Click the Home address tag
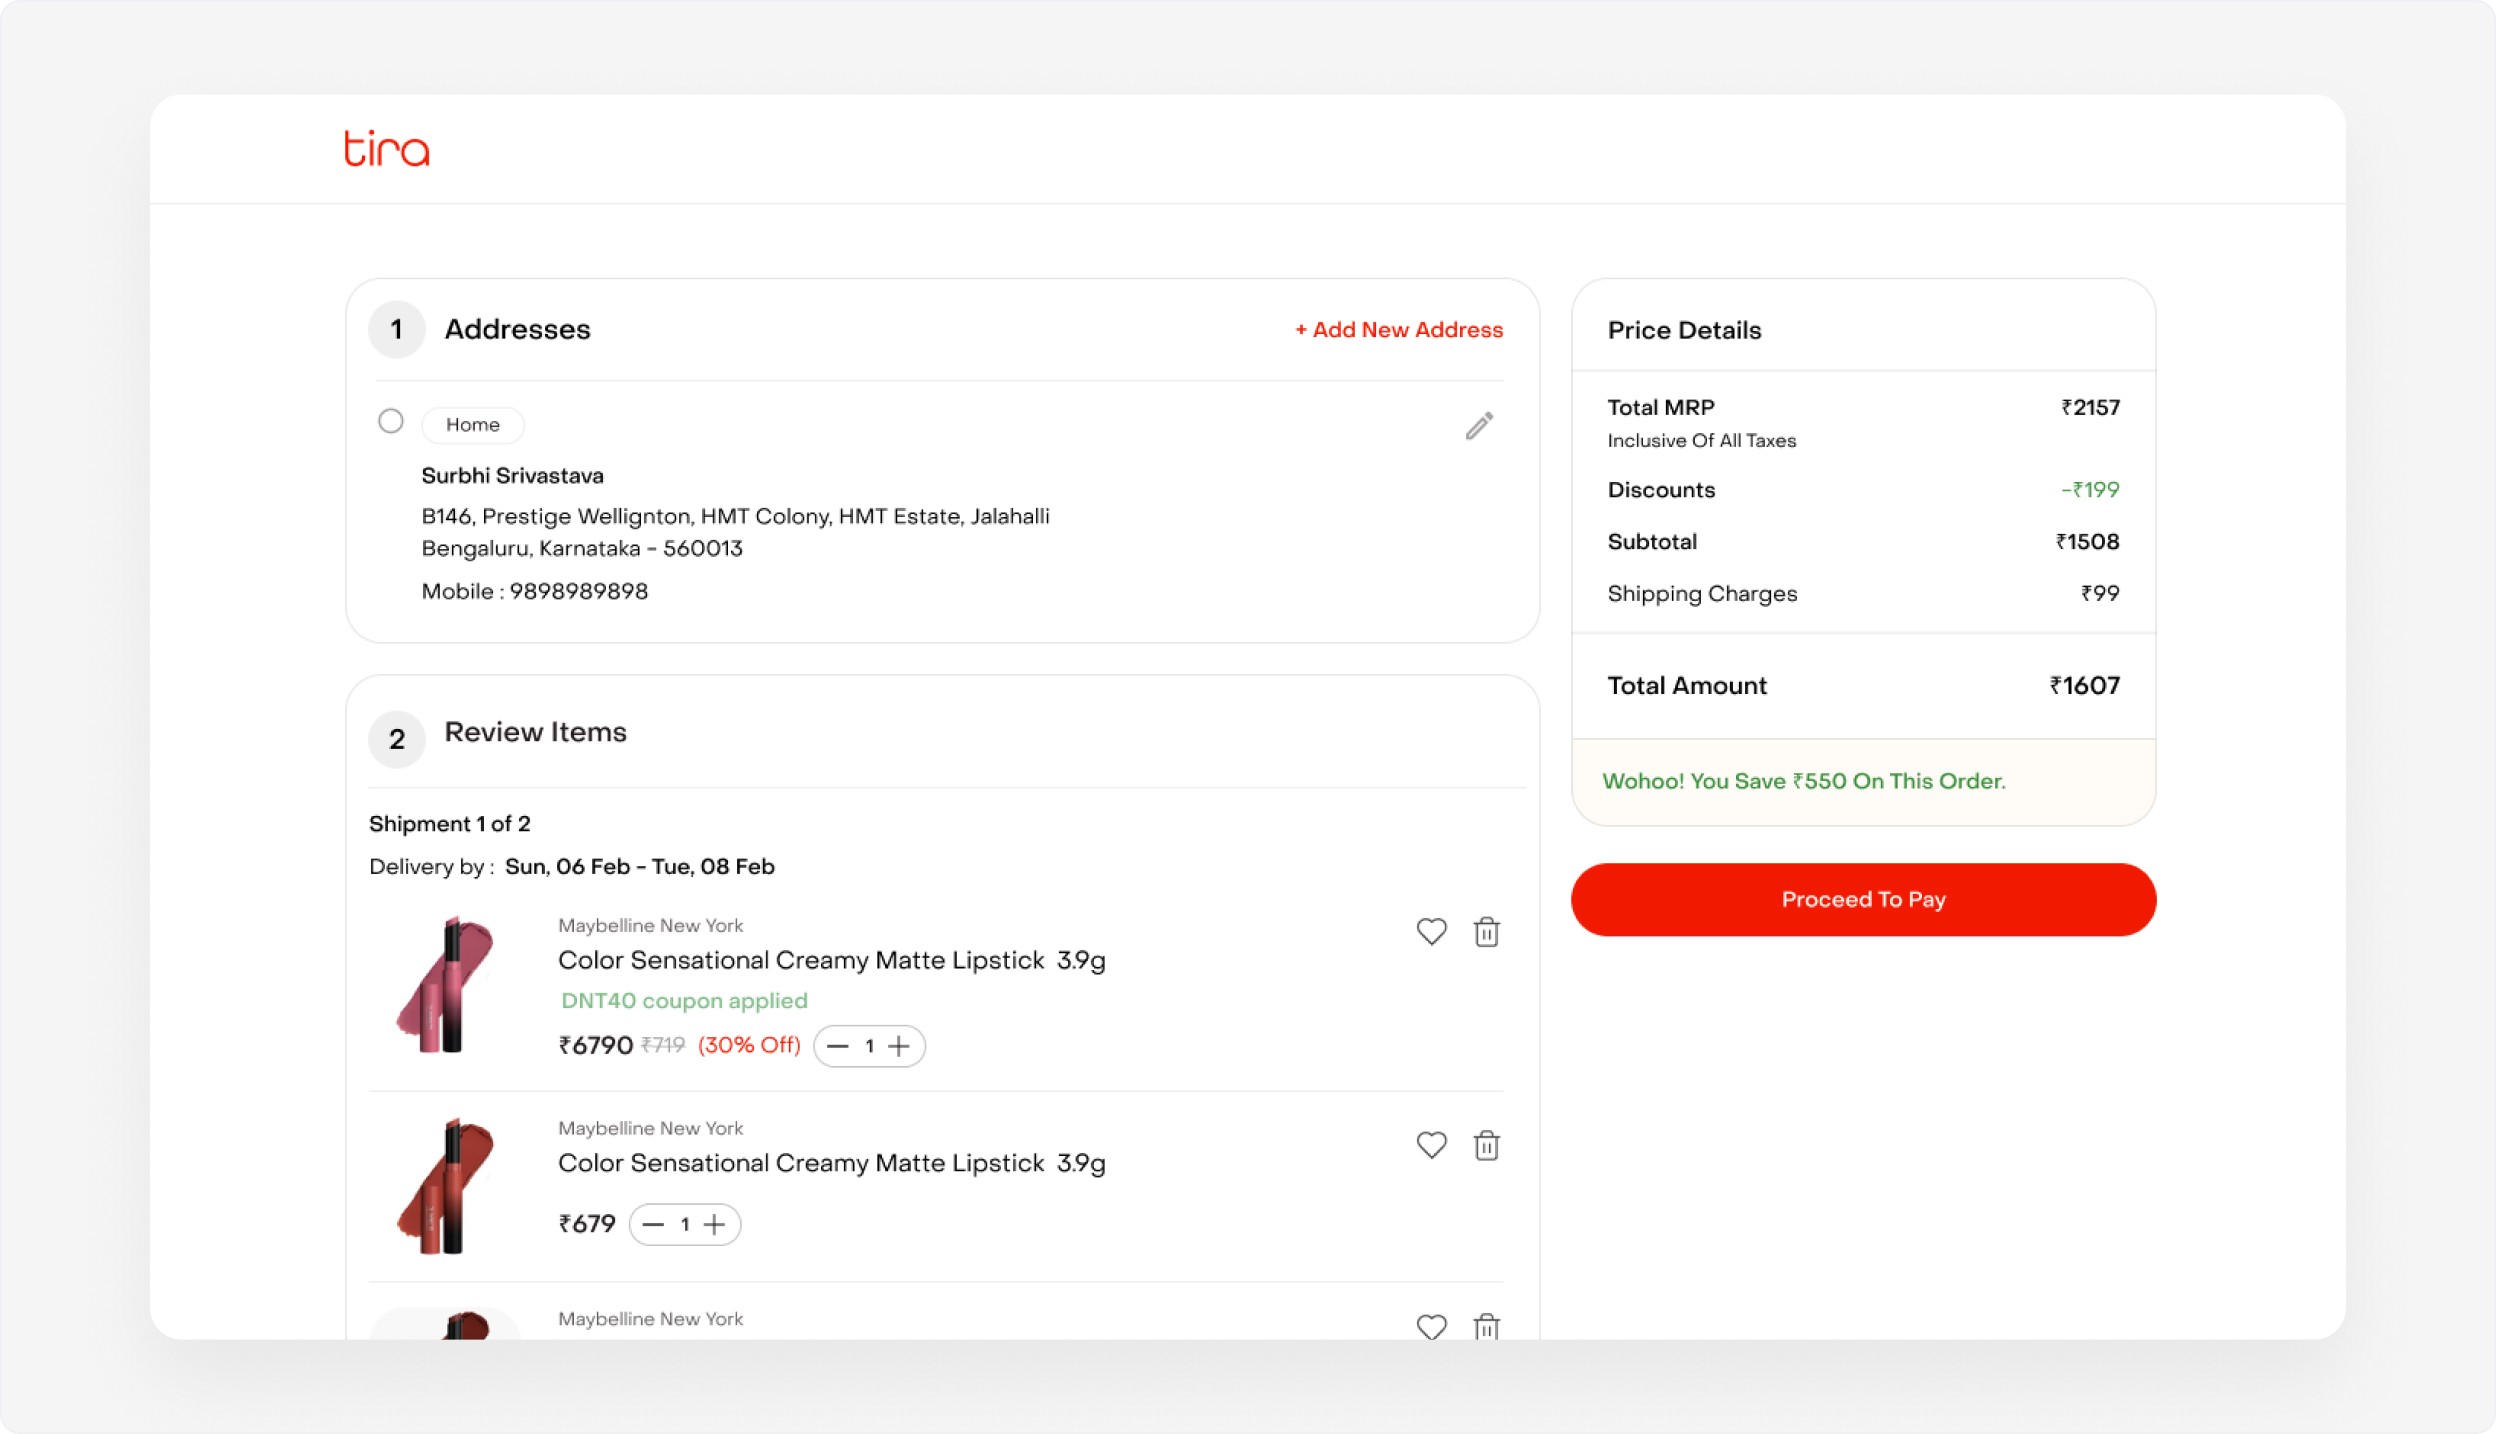 (x=472, y=425)
